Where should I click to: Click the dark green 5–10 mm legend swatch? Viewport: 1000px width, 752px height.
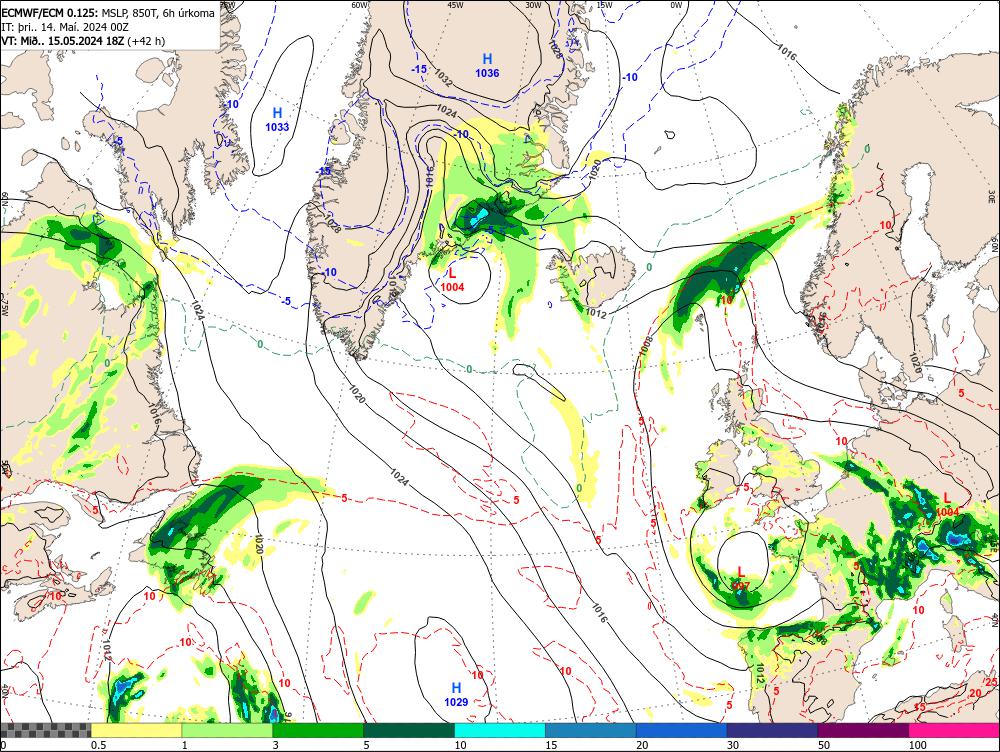[x=409, y=730]
